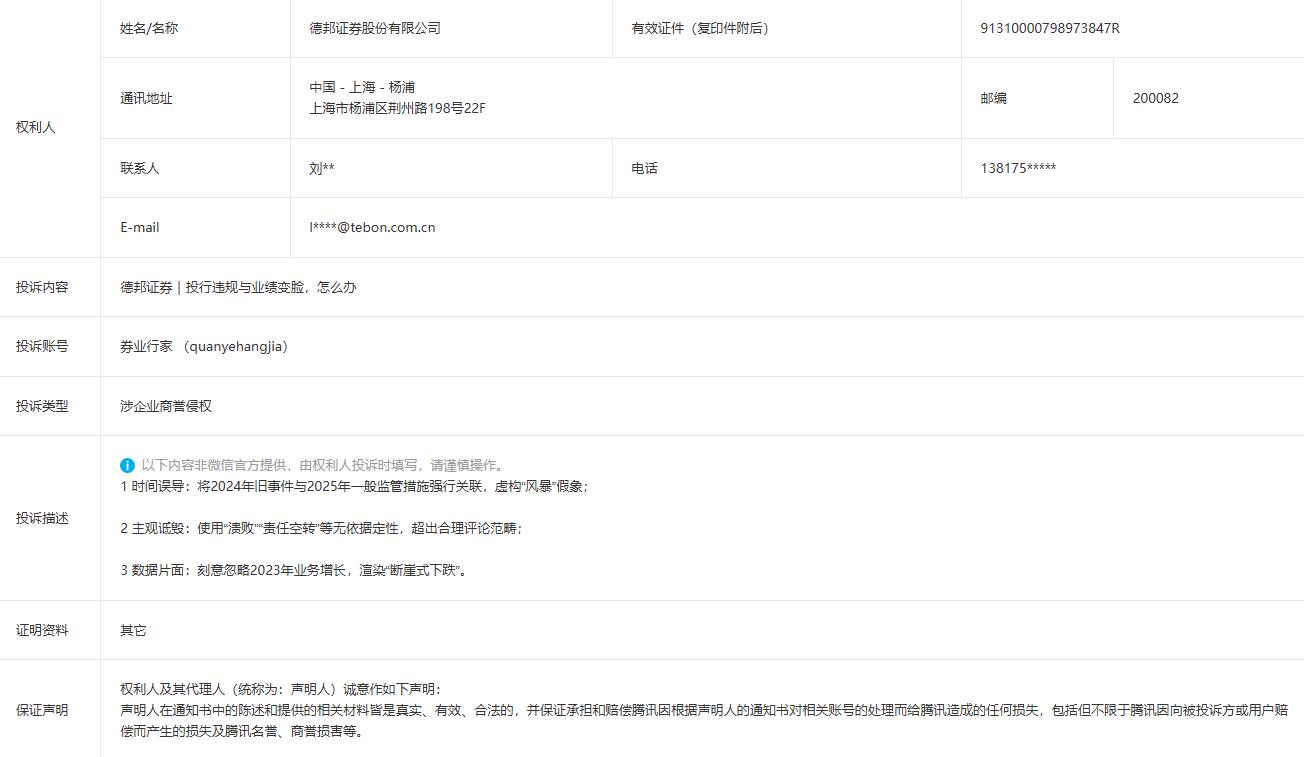
Task: Click the phone number 138175*****
Action: tap(1018, 168)
